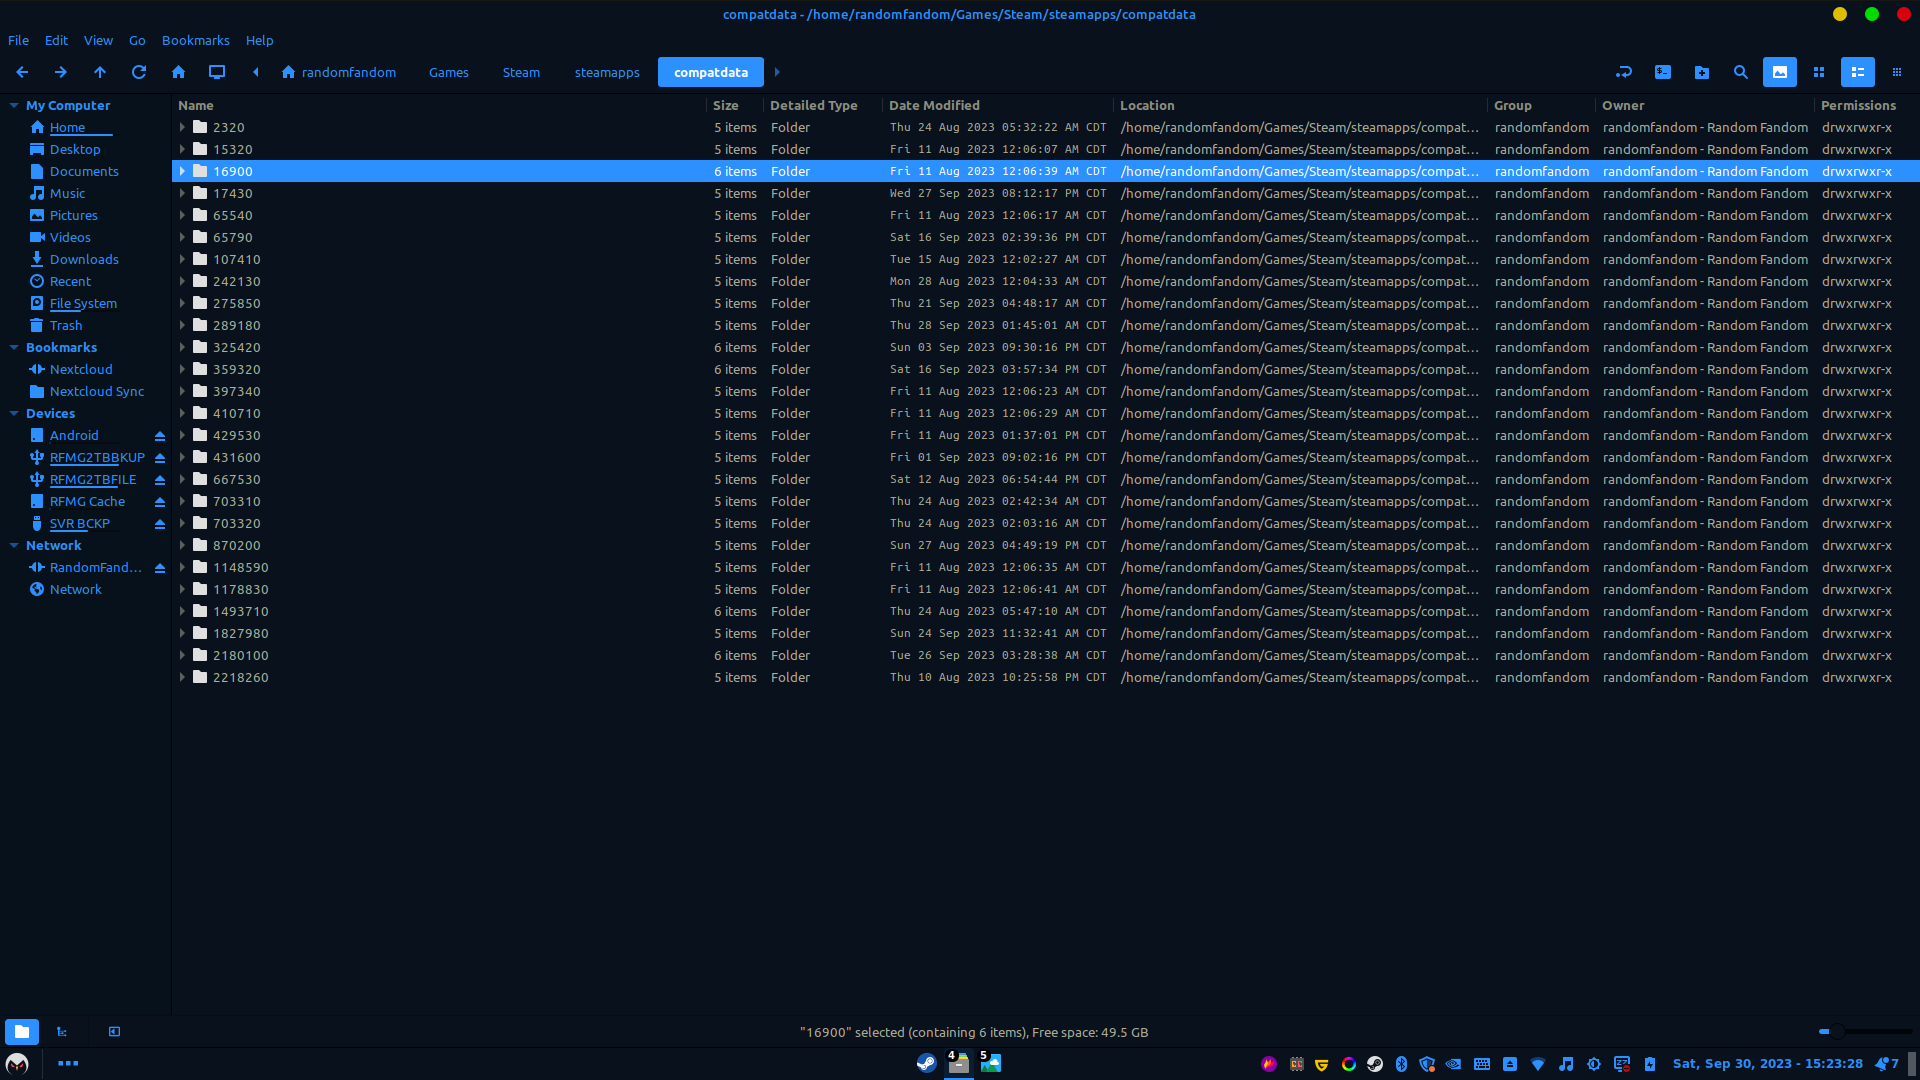Expand the 16900 folder row
The height and width of the screenshot is (1080, 1920).
182,171
